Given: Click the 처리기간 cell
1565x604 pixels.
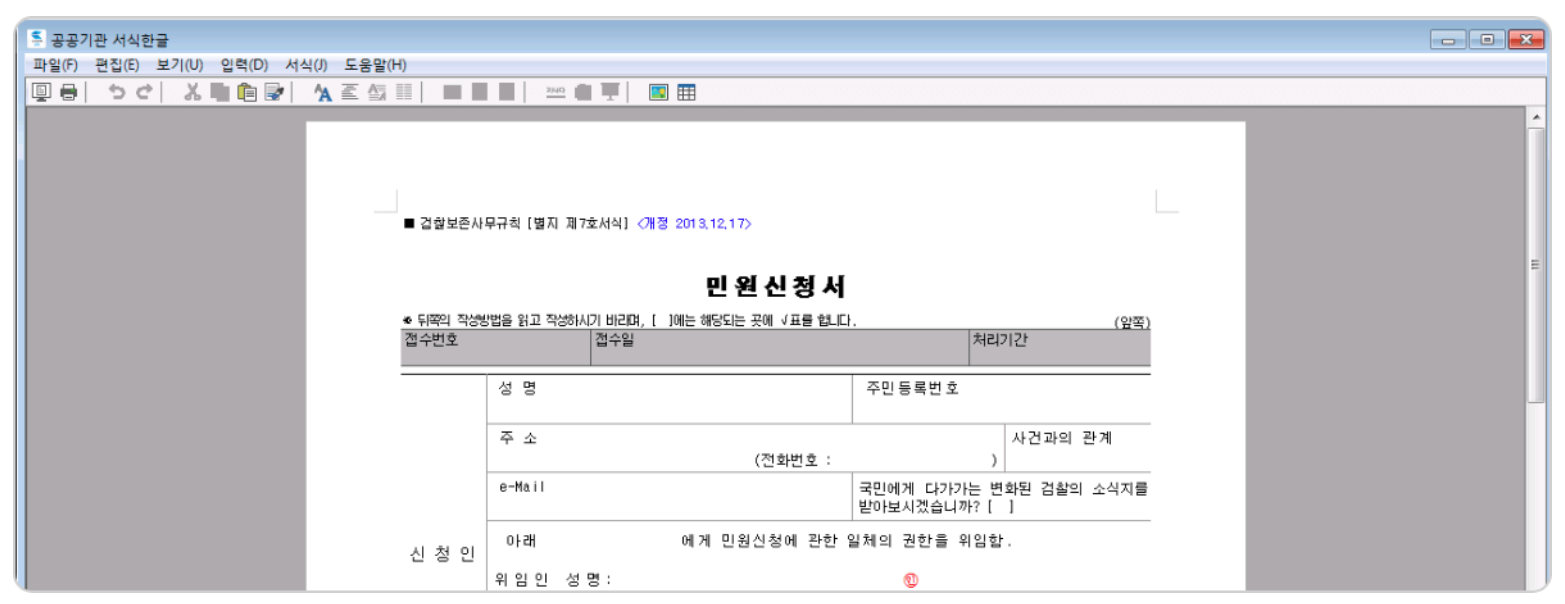Looking at the screenshot, I should 1060,348.
